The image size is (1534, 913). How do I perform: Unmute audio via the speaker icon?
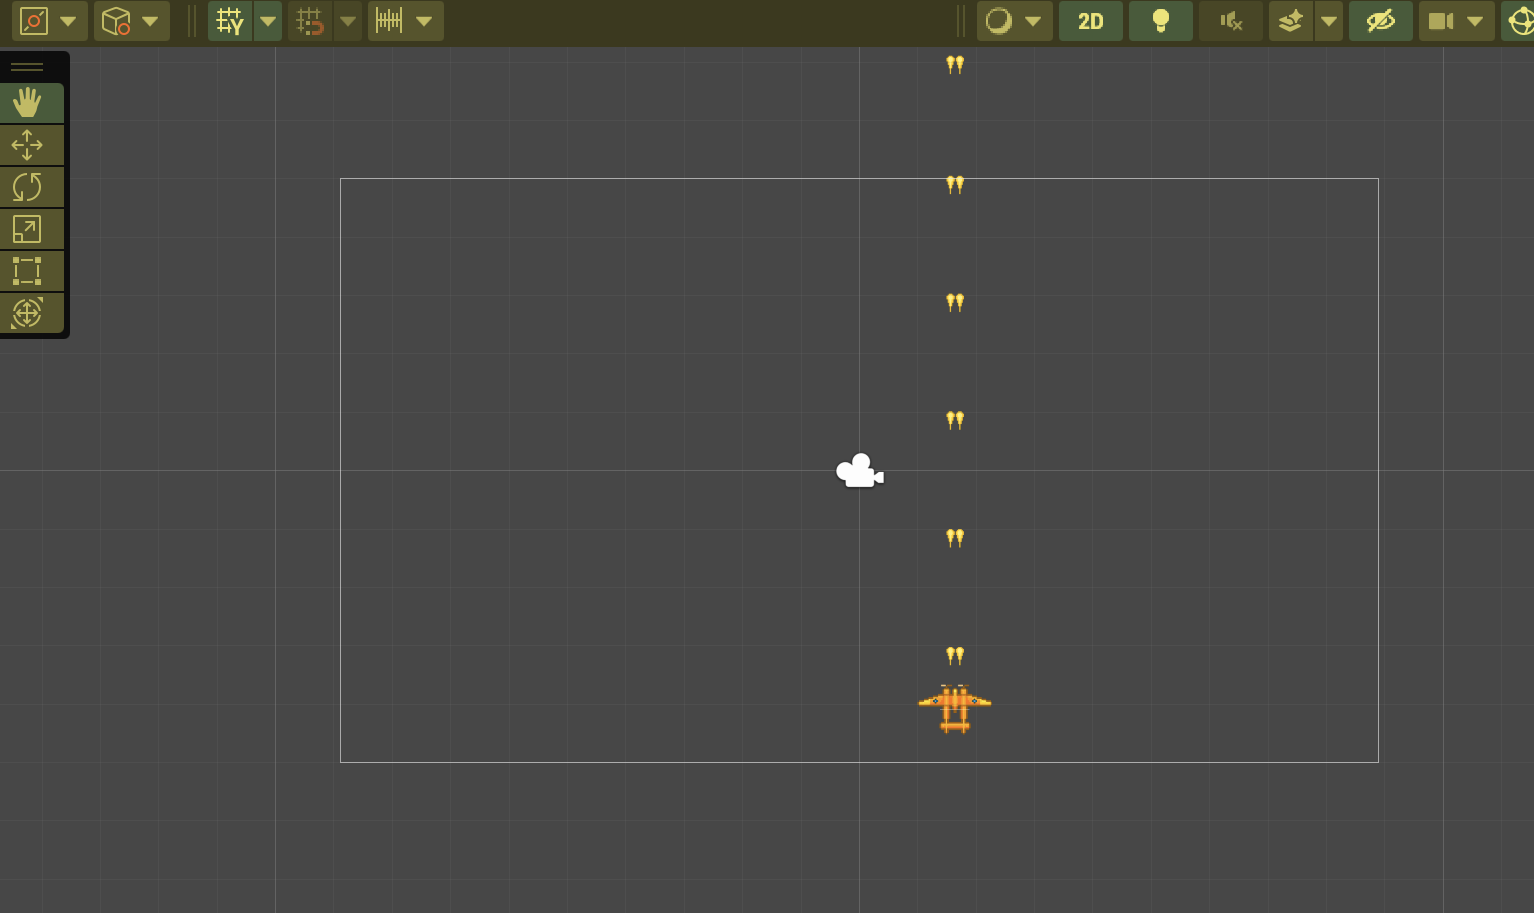click(x=1230, y=21)
